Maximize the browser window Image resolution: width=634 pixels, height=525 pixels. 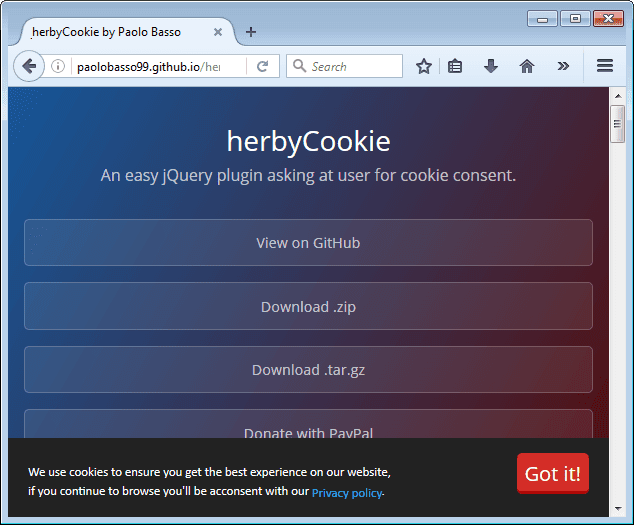click(x=575, y=19)
